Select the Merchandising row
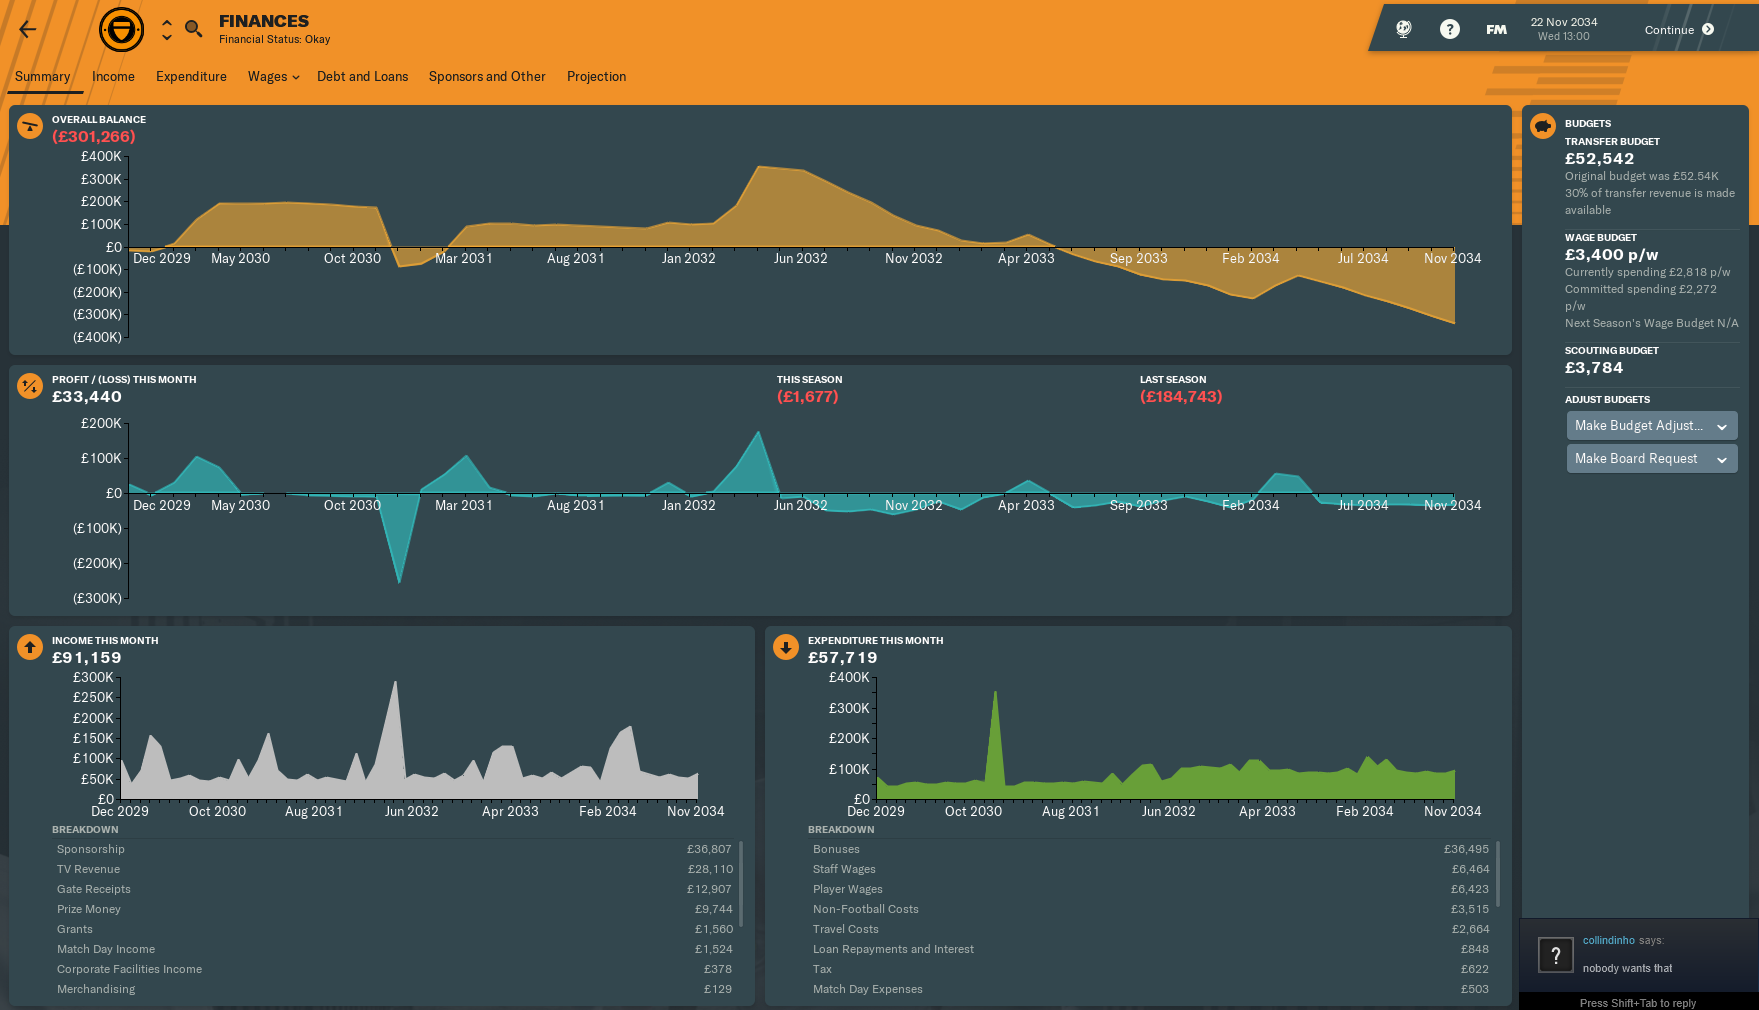This screenshot has width=1759, height=1010. [394, 989]
